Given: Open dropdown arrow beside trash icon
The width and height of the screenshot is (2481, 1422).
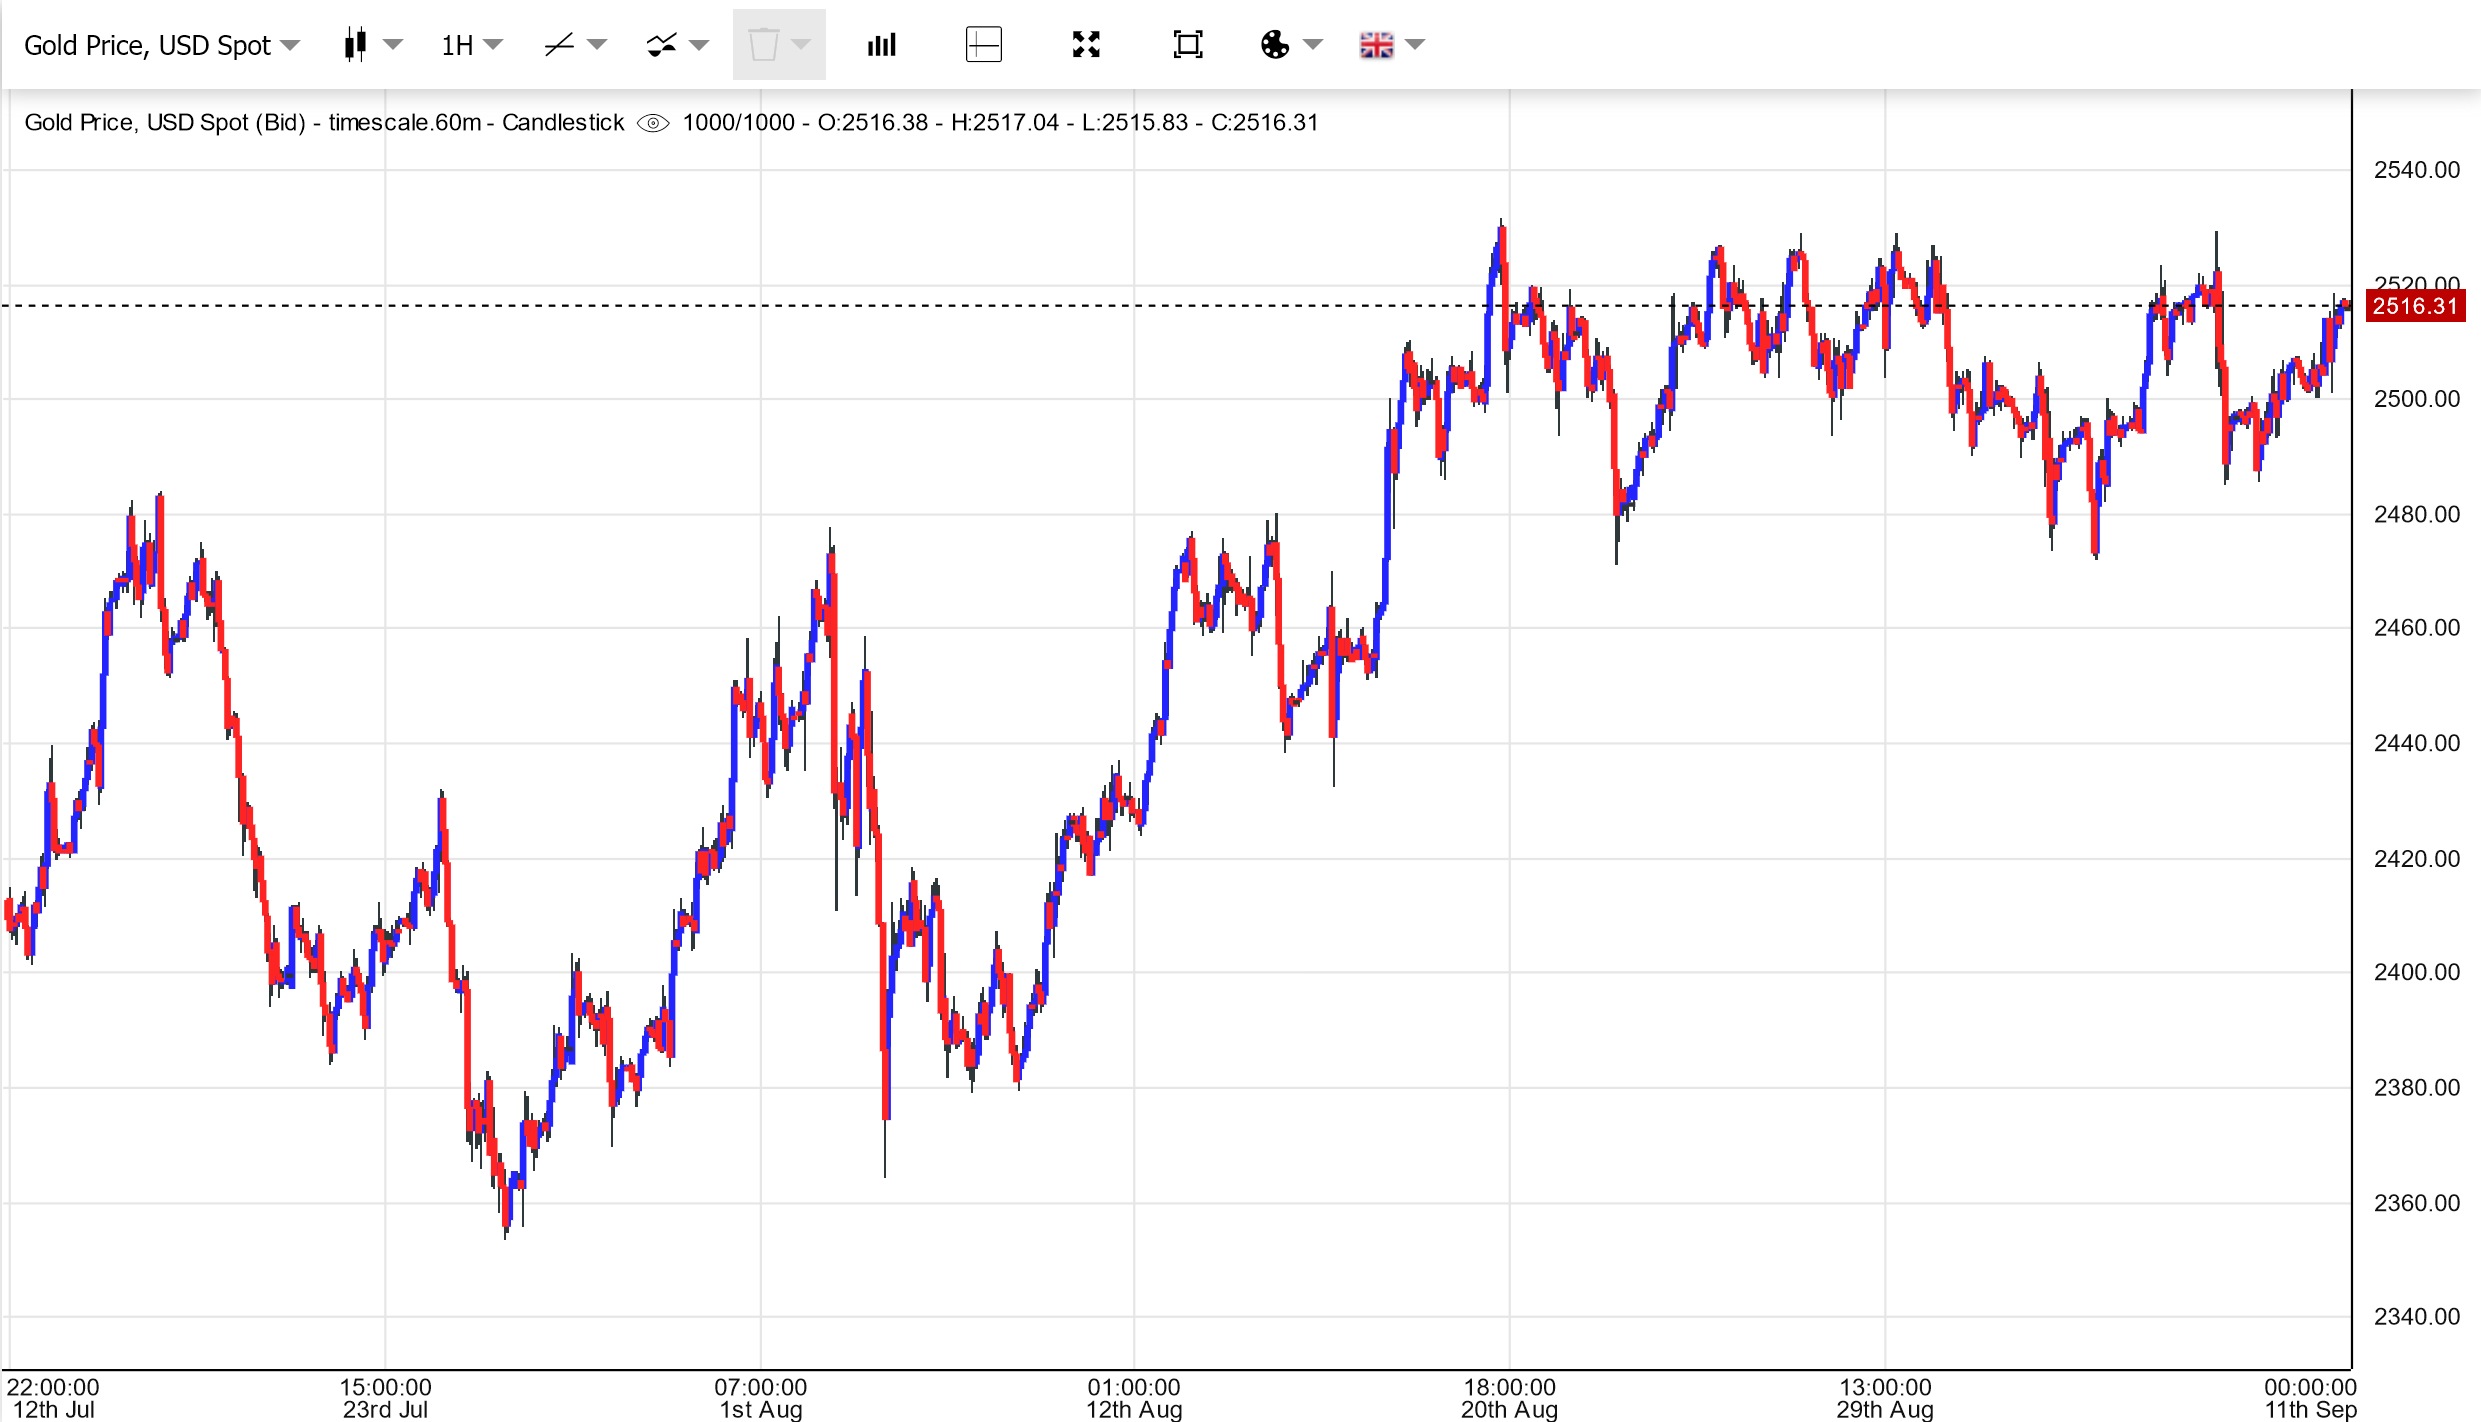Looking at the screenshot, I should 801,45.
